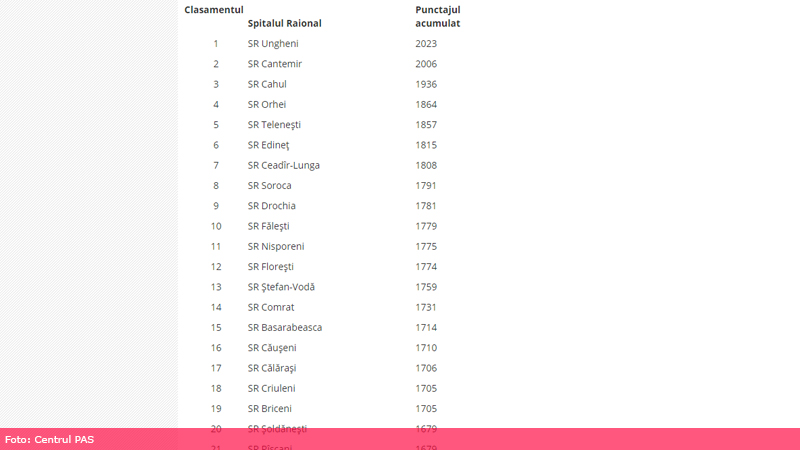
Task: Select the SR Ceadîr-Lunga row
Action: point(284,165)
